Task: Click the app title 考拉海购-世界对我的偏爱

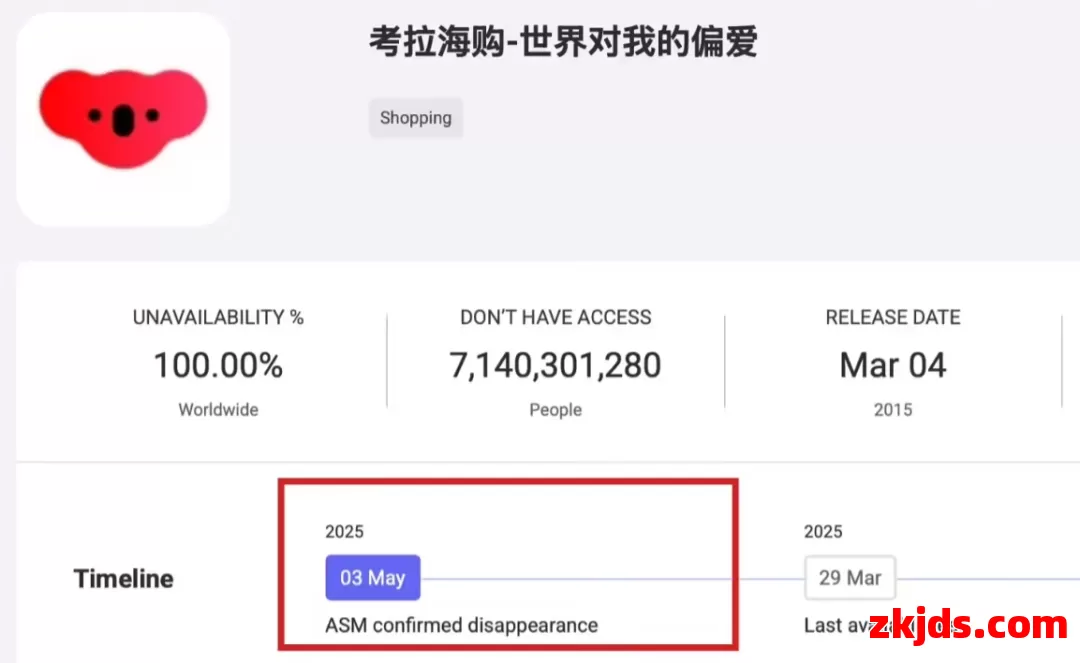Action: (x=563, y=41)
